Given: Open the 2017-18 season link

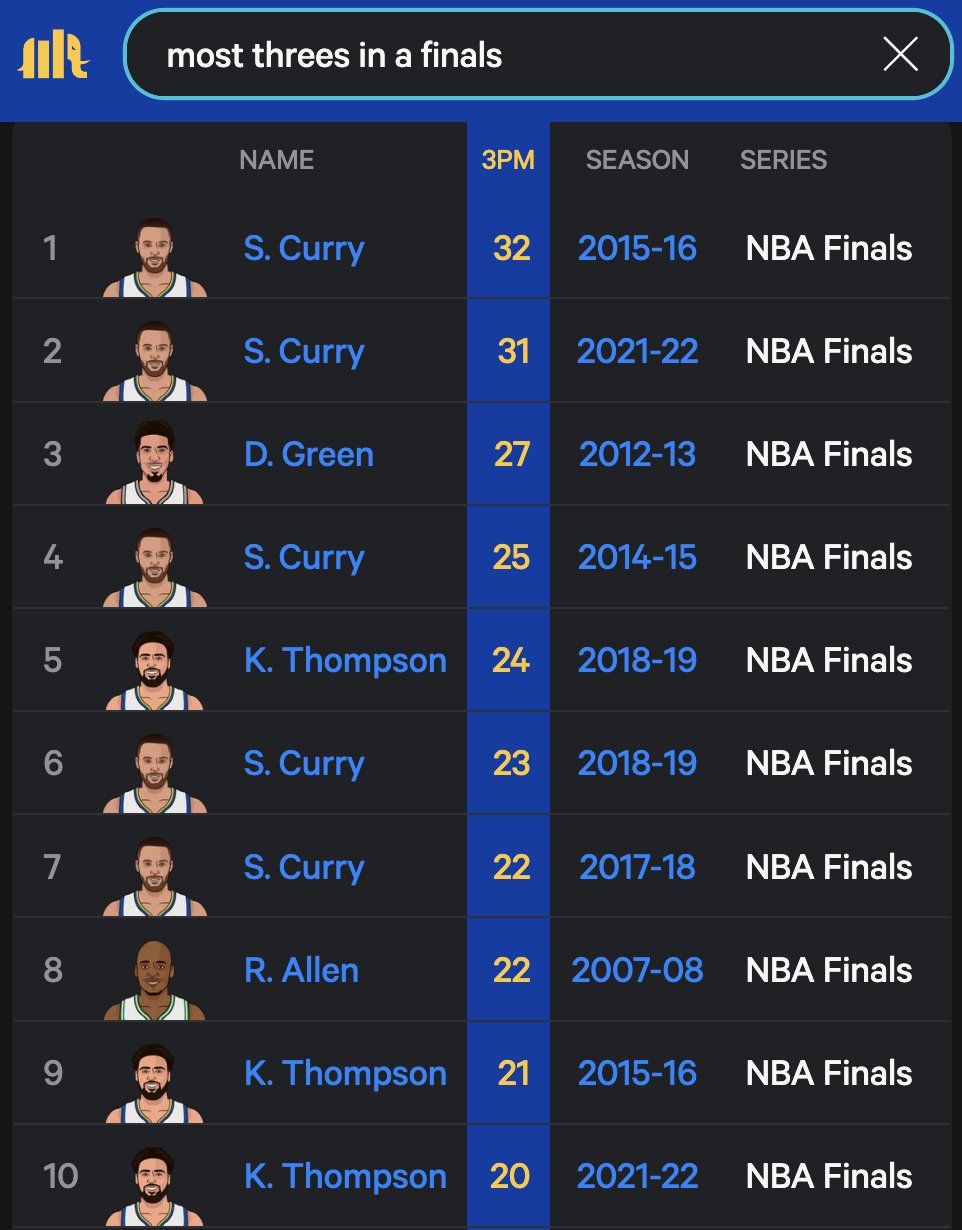Looking at the screenshot, I should point(637,867).
